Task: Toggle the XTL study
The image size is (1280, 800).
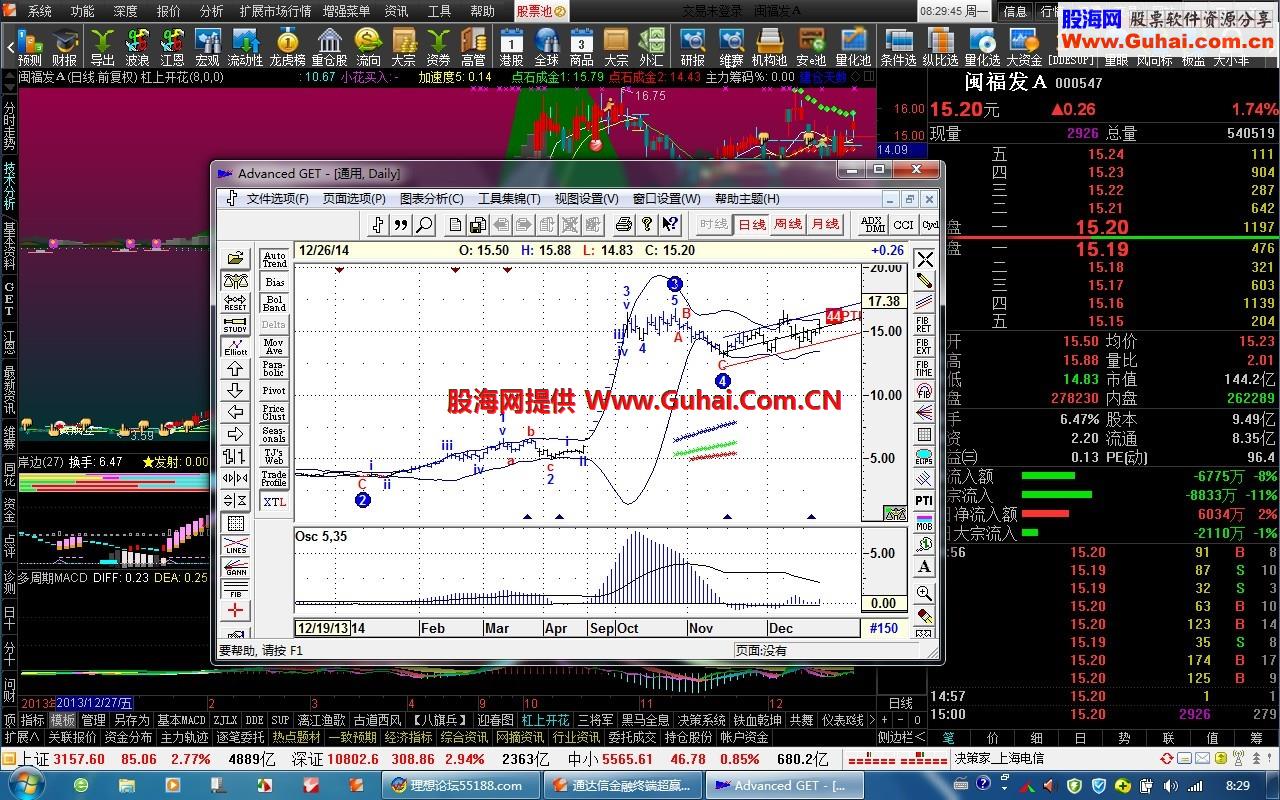Action: [274, 501]
